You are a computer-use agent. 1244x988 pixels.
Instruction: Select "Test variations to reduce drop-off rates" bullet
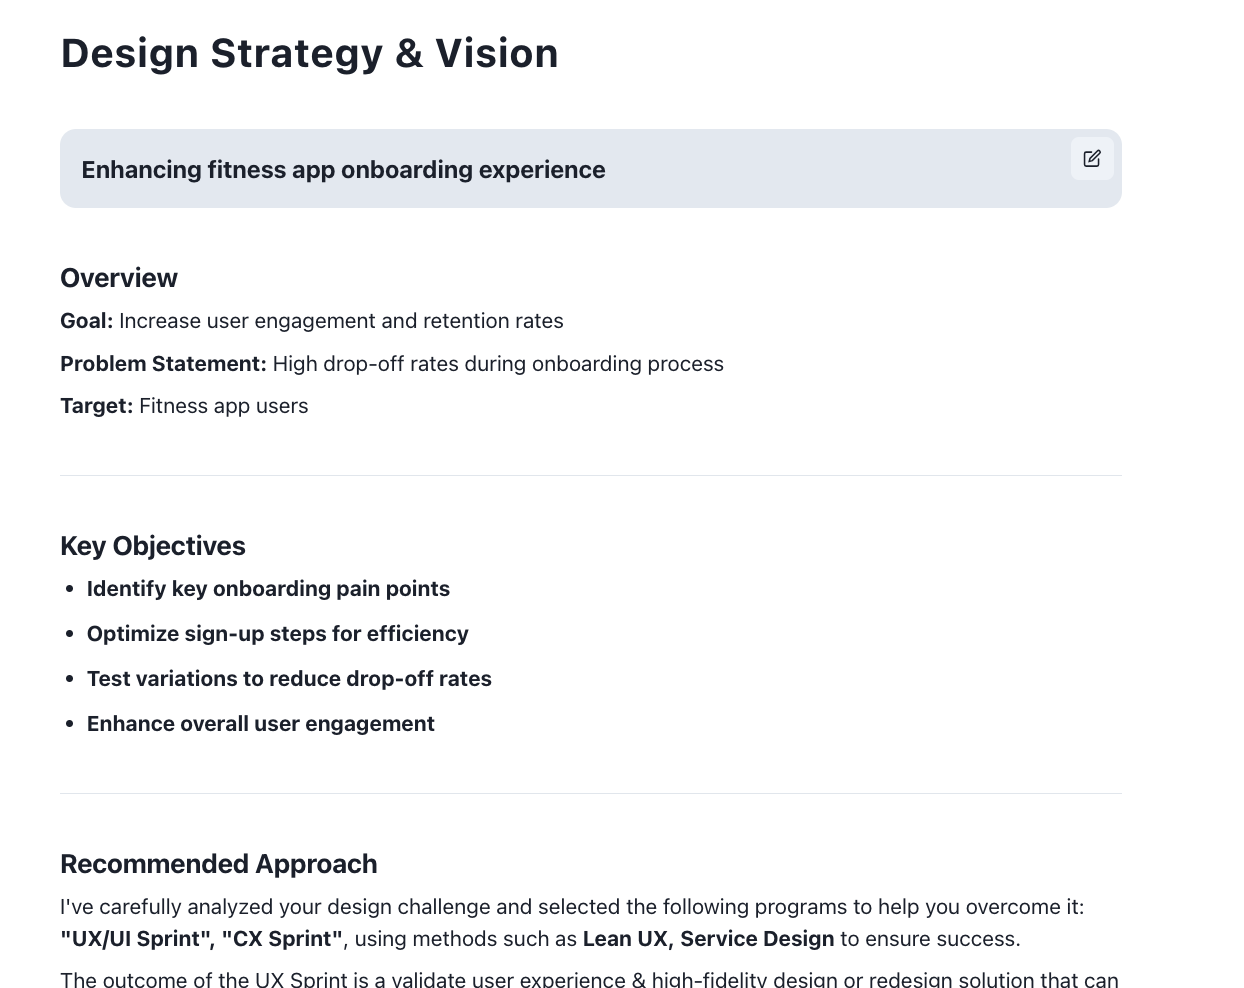pos(289,679)
